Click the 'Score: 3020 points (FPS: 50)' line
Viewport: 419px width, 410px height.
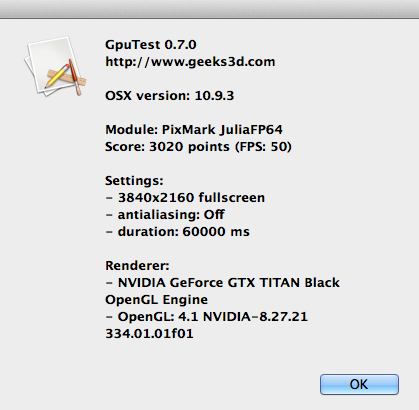point(198,147)
